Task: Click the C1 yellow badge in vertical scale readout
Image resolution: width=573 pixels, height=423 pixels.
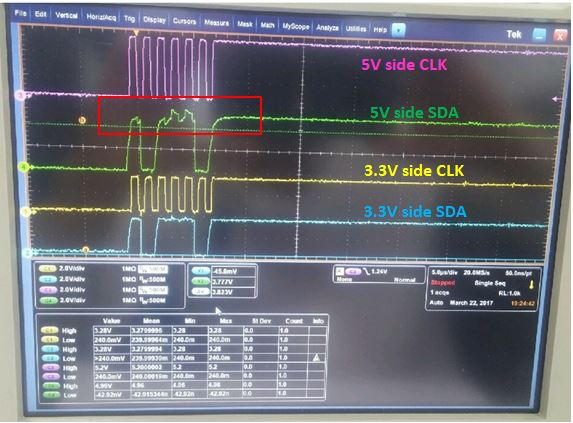Action: [48, 269]
